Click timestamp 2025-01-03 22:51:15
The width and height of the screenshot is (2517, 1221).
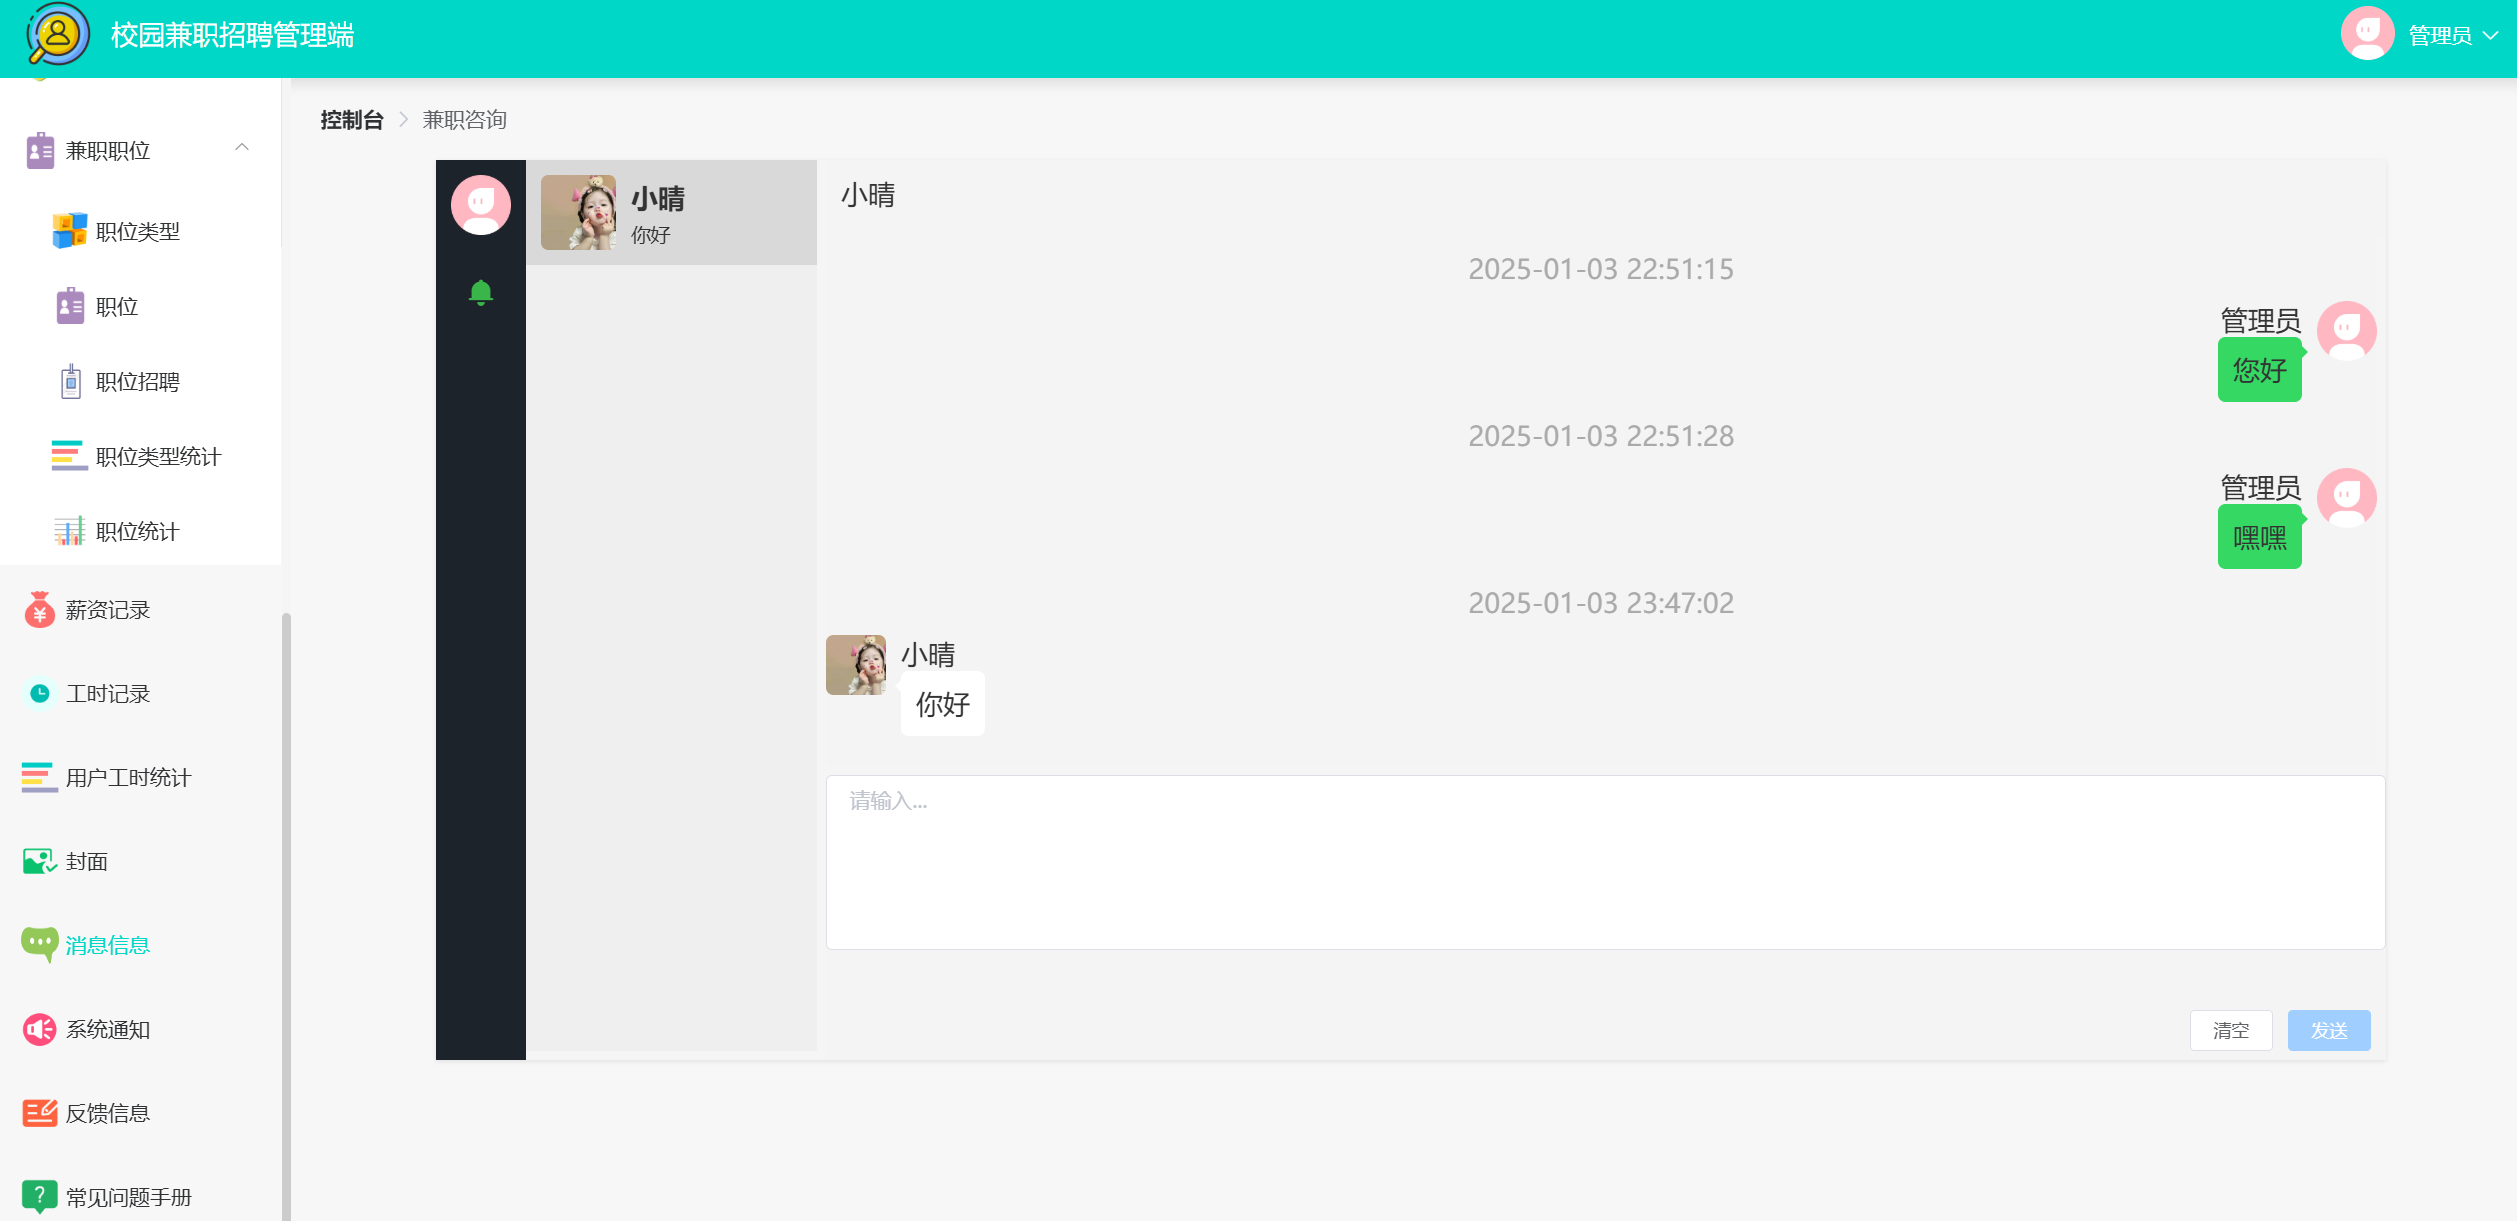point(1601,269)
